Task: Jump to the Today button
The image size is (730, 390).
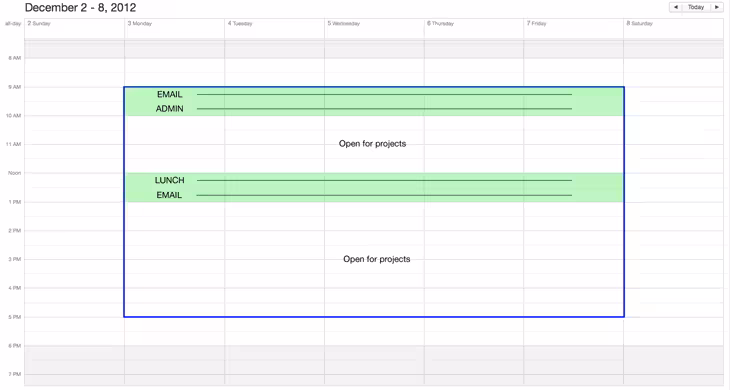Action: coord(696,7)
